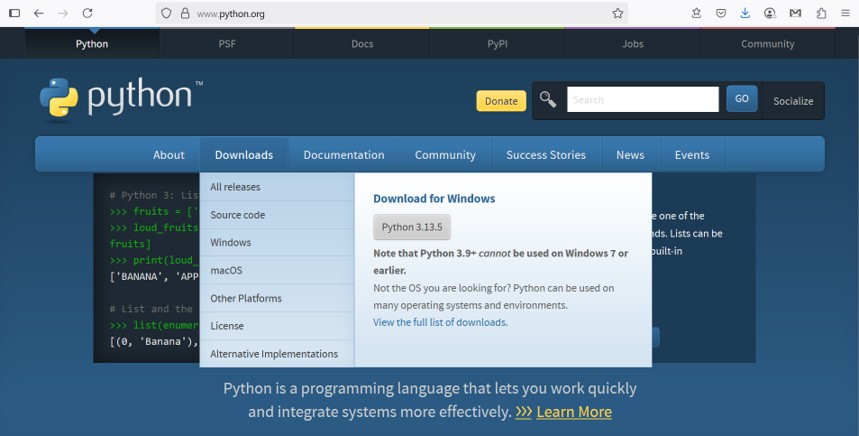This screenshot has height=436, width=859.
Task: Select Windows in Downloads submenu
Action: tap(277, 242)
